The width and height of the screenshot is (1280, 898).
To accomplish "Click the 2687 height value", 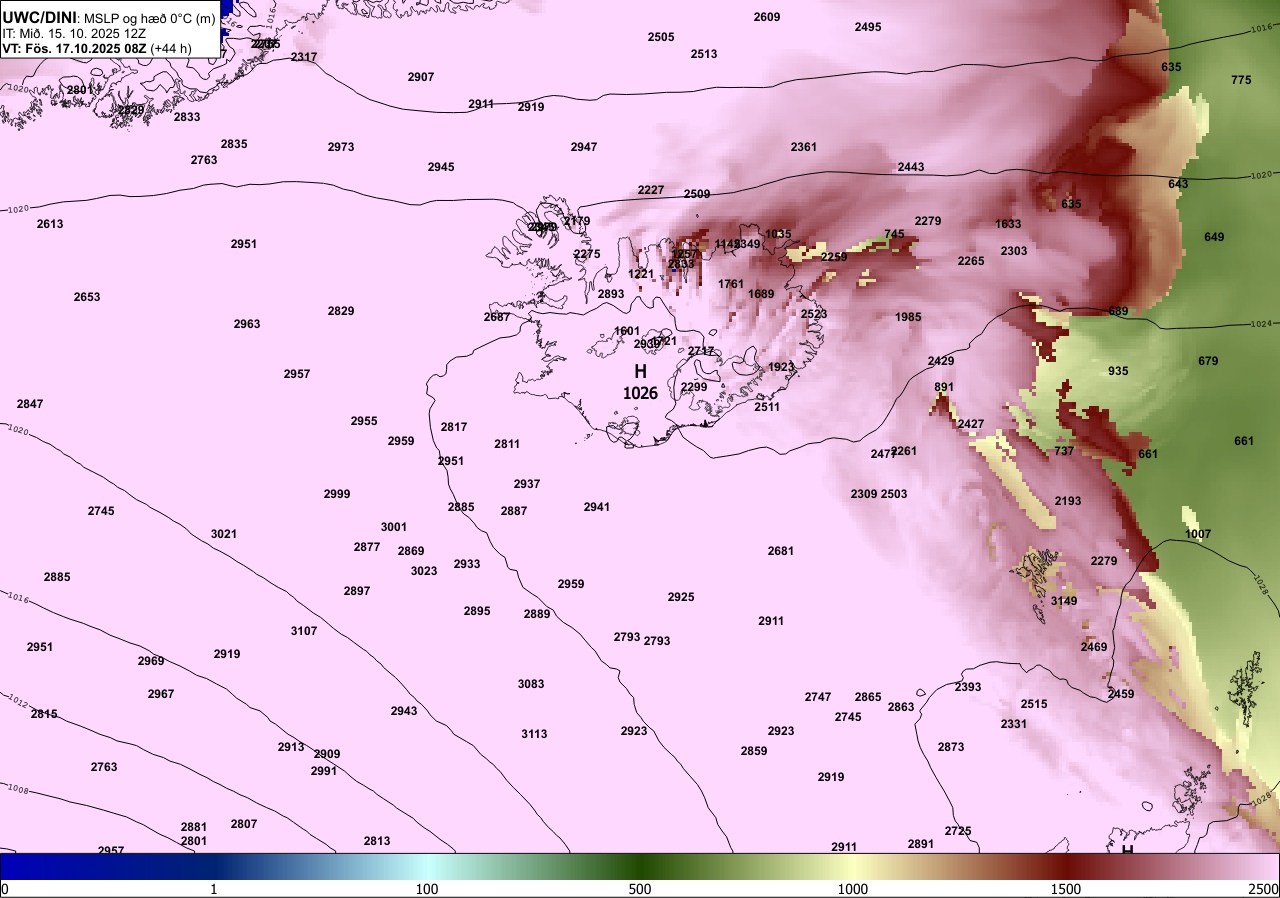I will click(x=497, y=317).
